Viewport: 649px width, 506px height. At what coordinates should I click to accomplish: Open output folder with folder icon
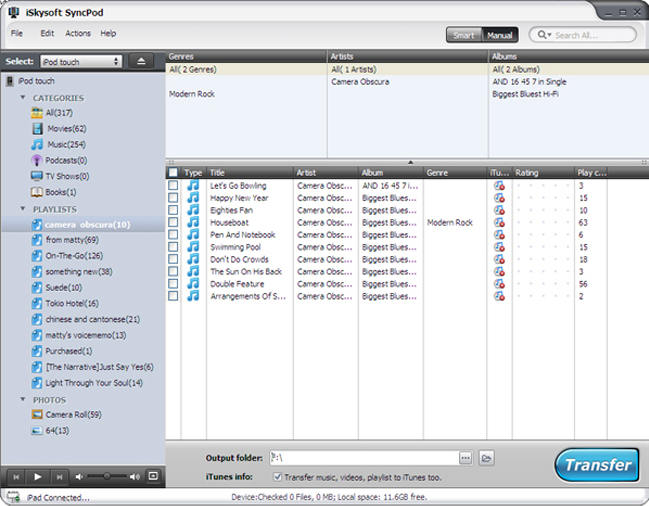pos(486,458)
